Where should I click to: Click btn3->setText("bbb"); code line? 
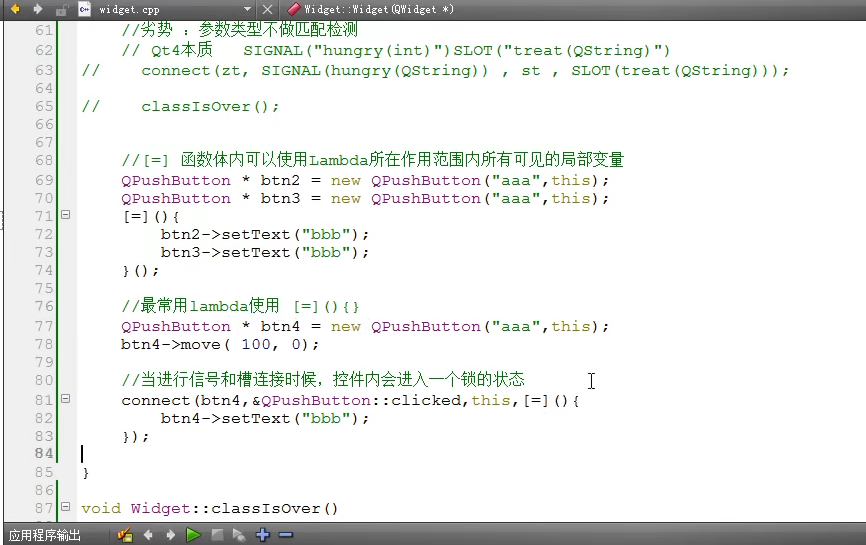point(265,252)
